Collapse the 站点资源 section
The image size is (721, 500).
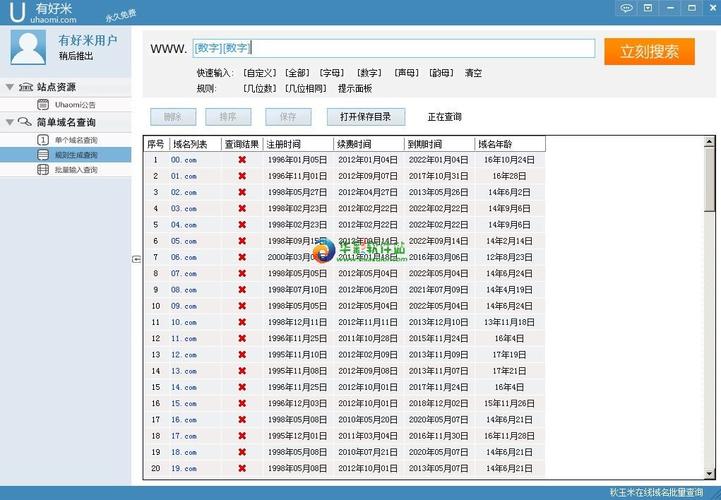[9, 87]
